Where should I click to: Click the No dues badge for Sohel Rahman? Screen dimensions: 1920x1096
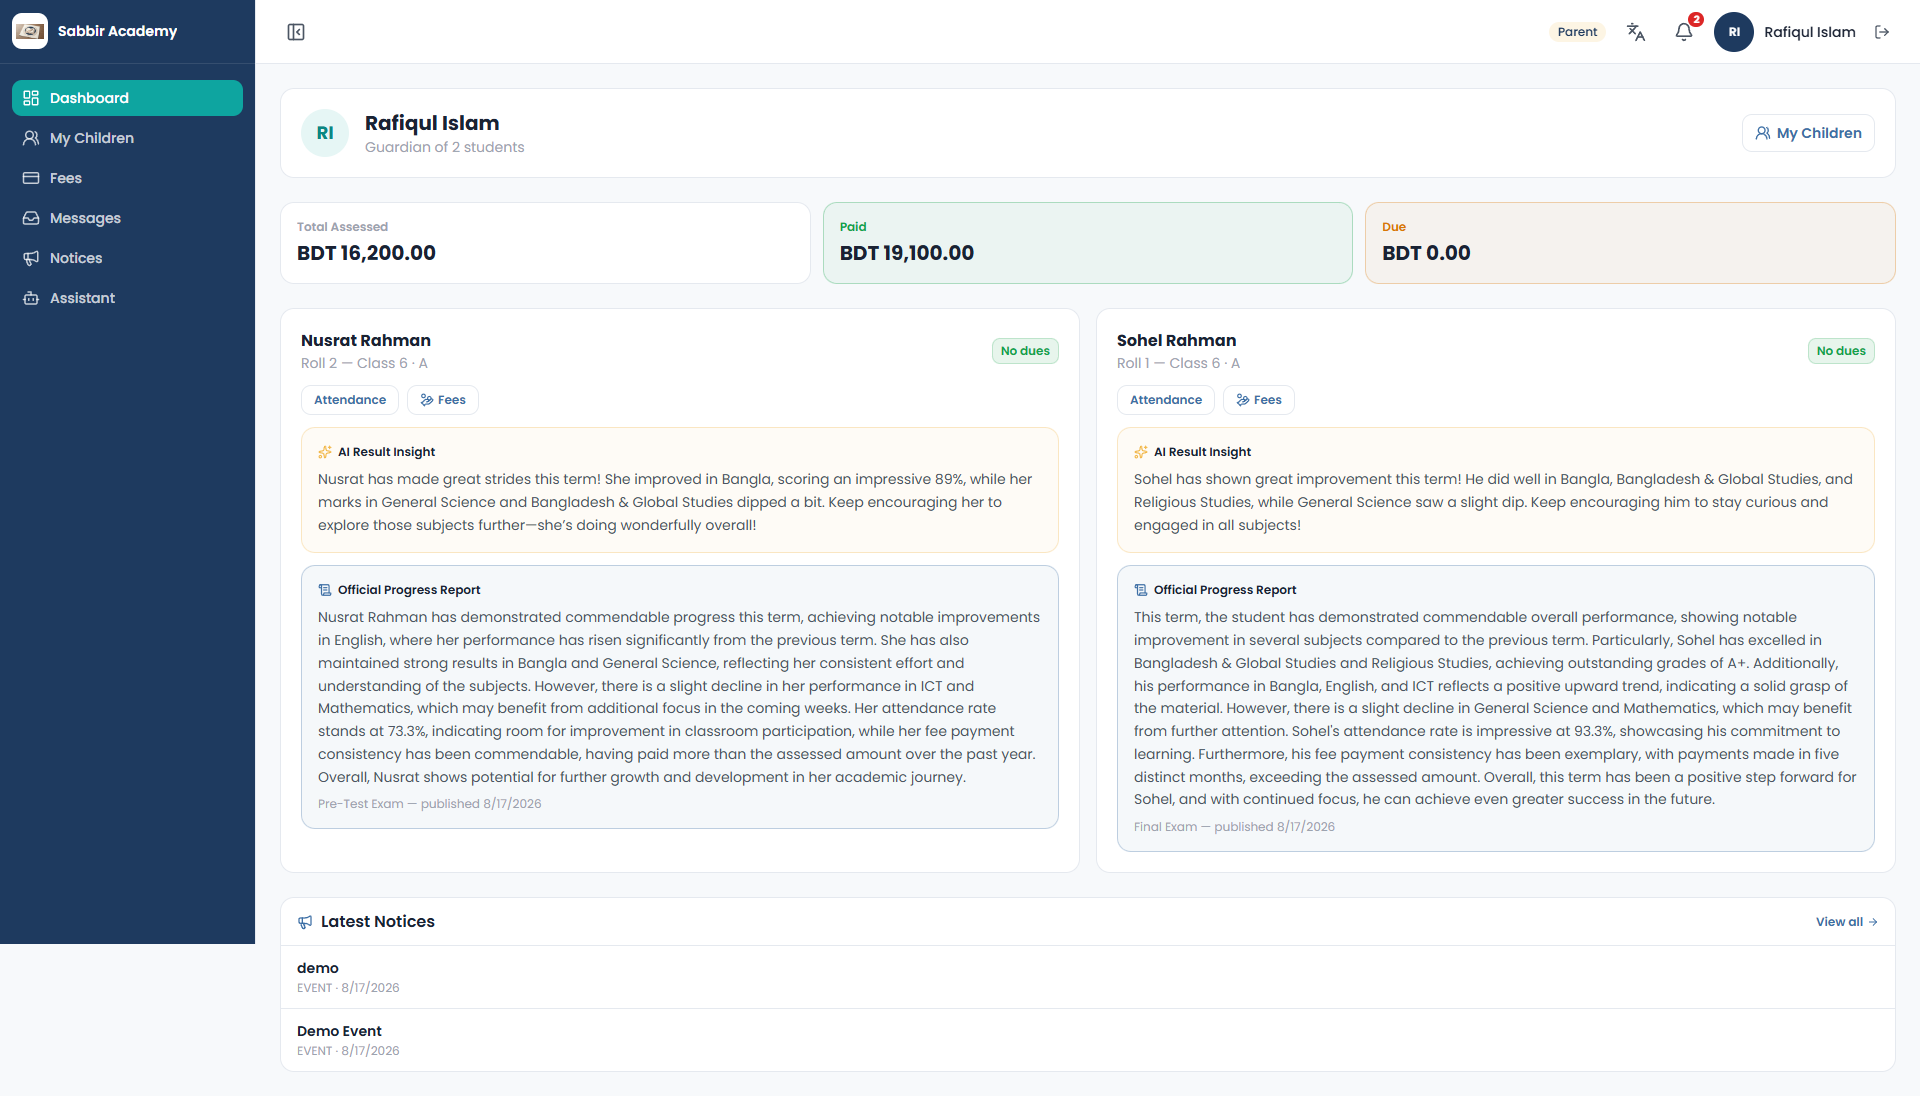[1841, 351]
